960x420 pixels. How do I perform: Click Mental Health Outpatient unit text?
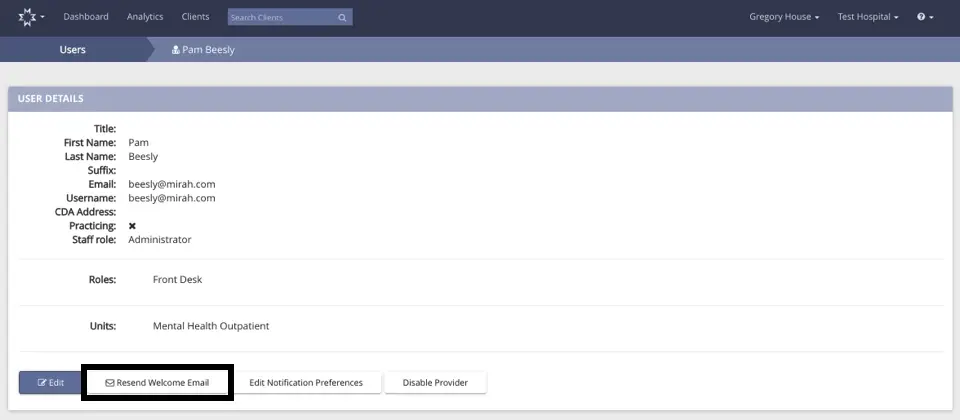211,326
